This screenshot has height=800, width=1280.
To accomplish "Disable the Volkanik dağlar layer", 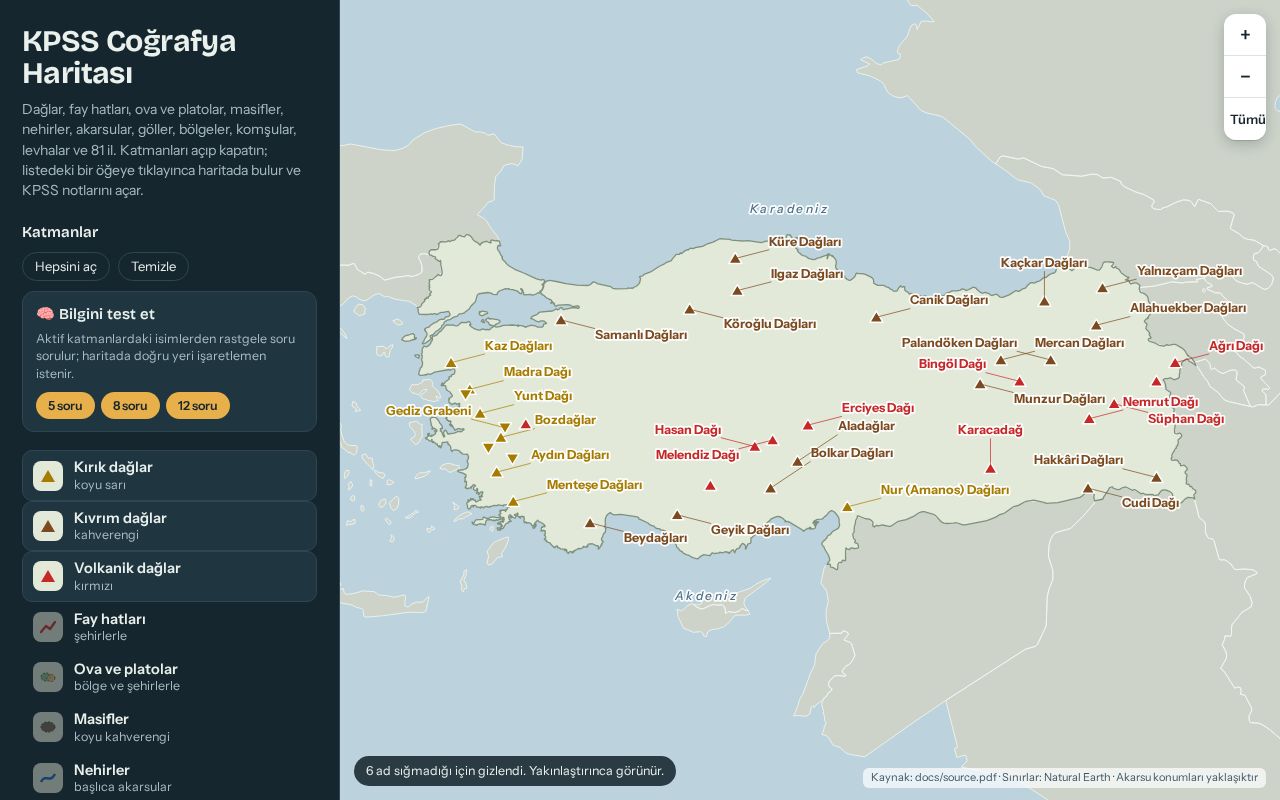I will 169,576.
